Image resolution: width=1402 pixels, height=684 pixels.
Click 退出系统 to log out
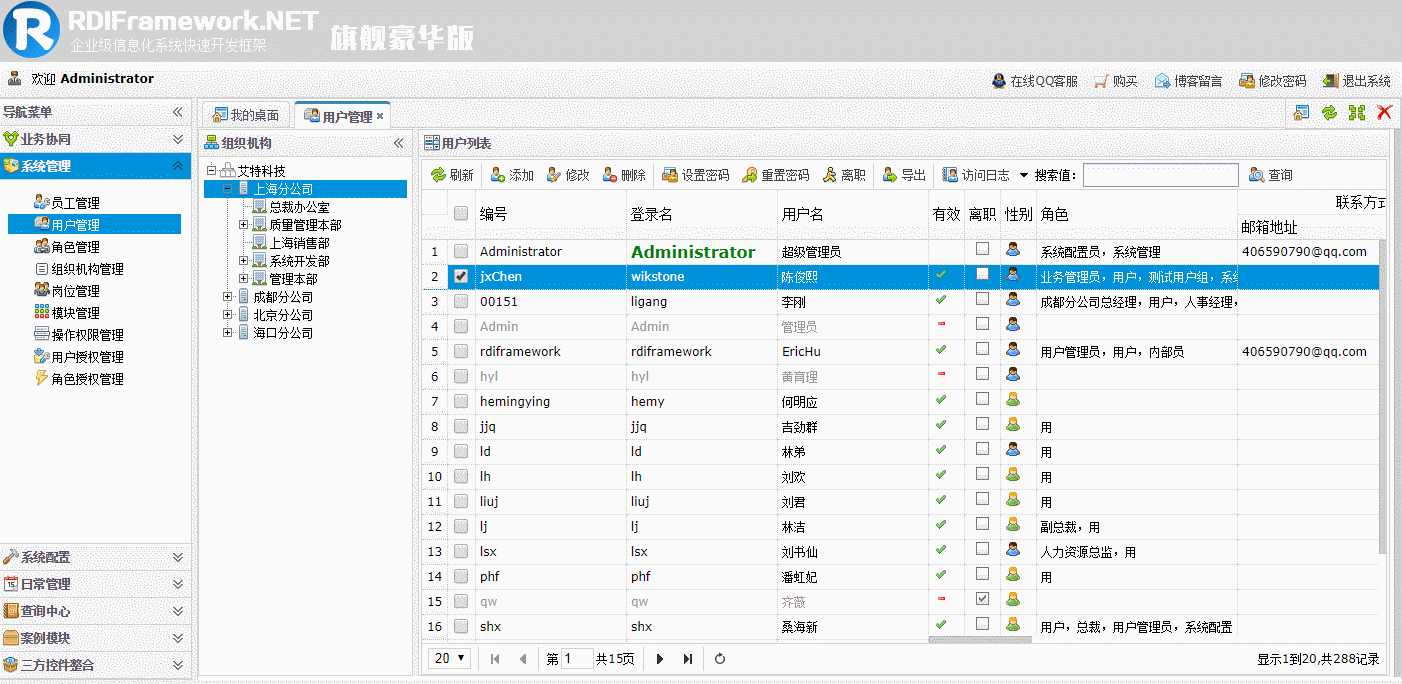1357,81
